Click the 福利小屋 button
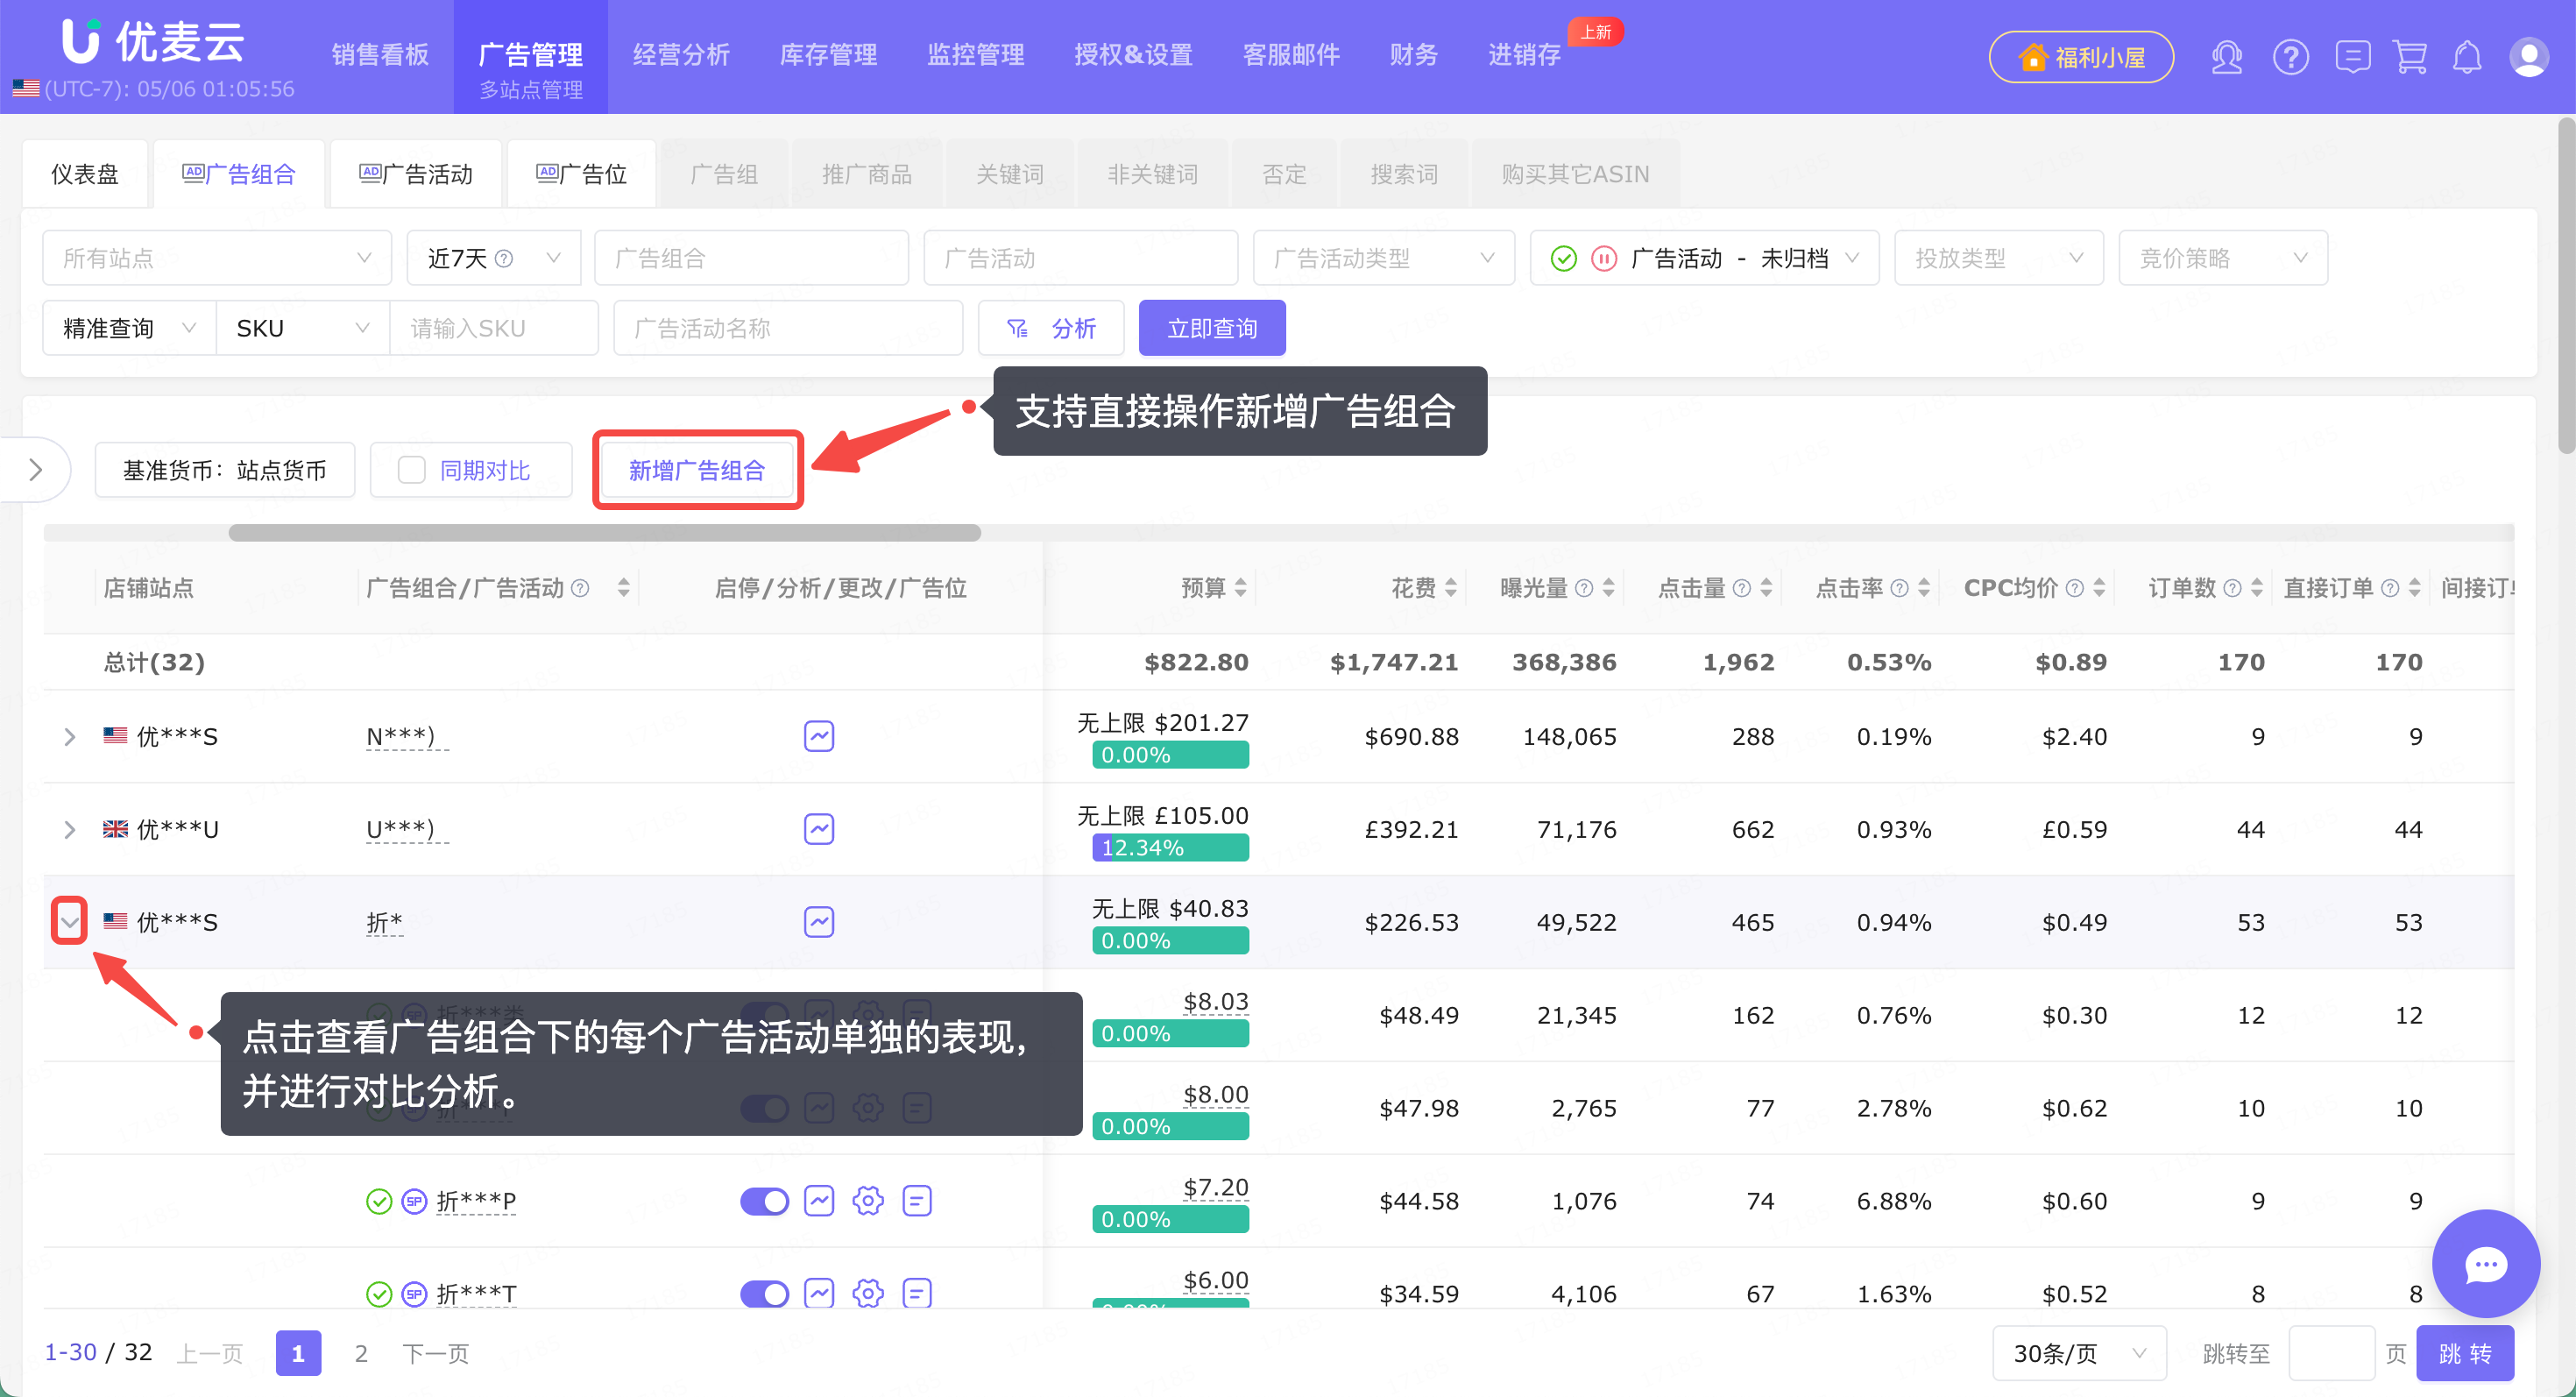 (x=2081, y=57)
